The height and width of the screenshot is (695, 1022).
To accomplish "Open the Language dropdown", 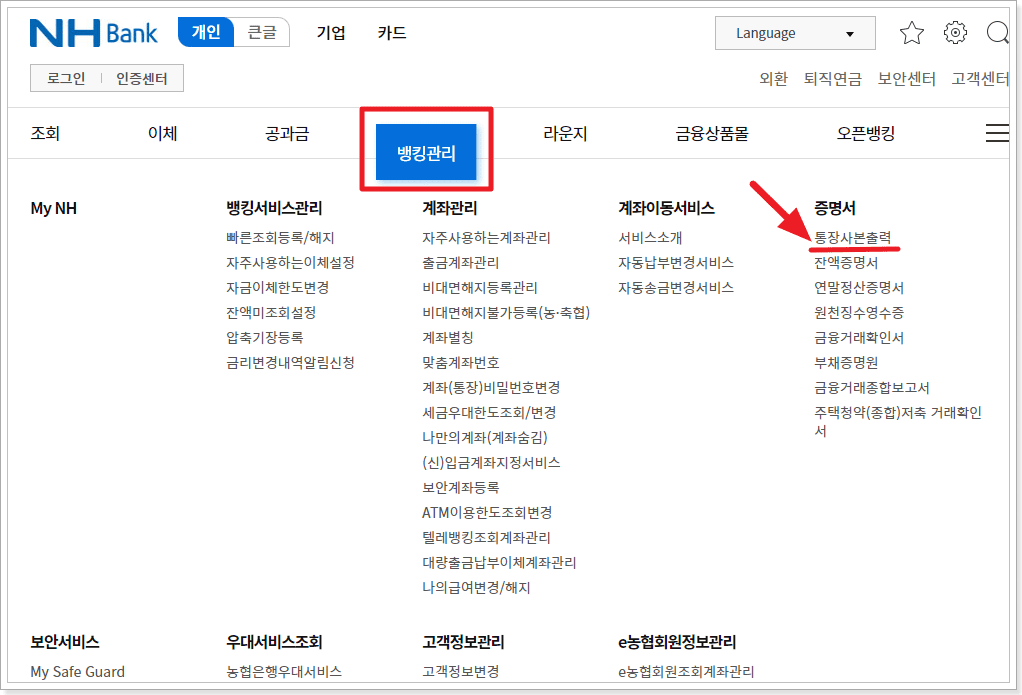I will (x=794, y=33).
